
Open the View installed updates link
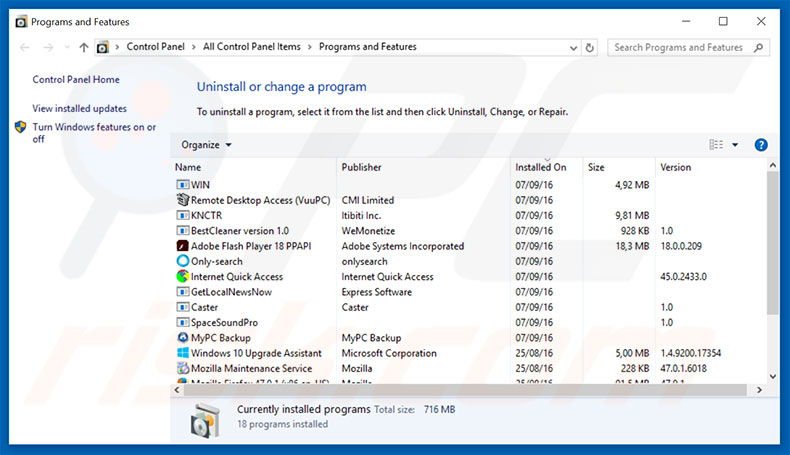click(x=79, y=108)
